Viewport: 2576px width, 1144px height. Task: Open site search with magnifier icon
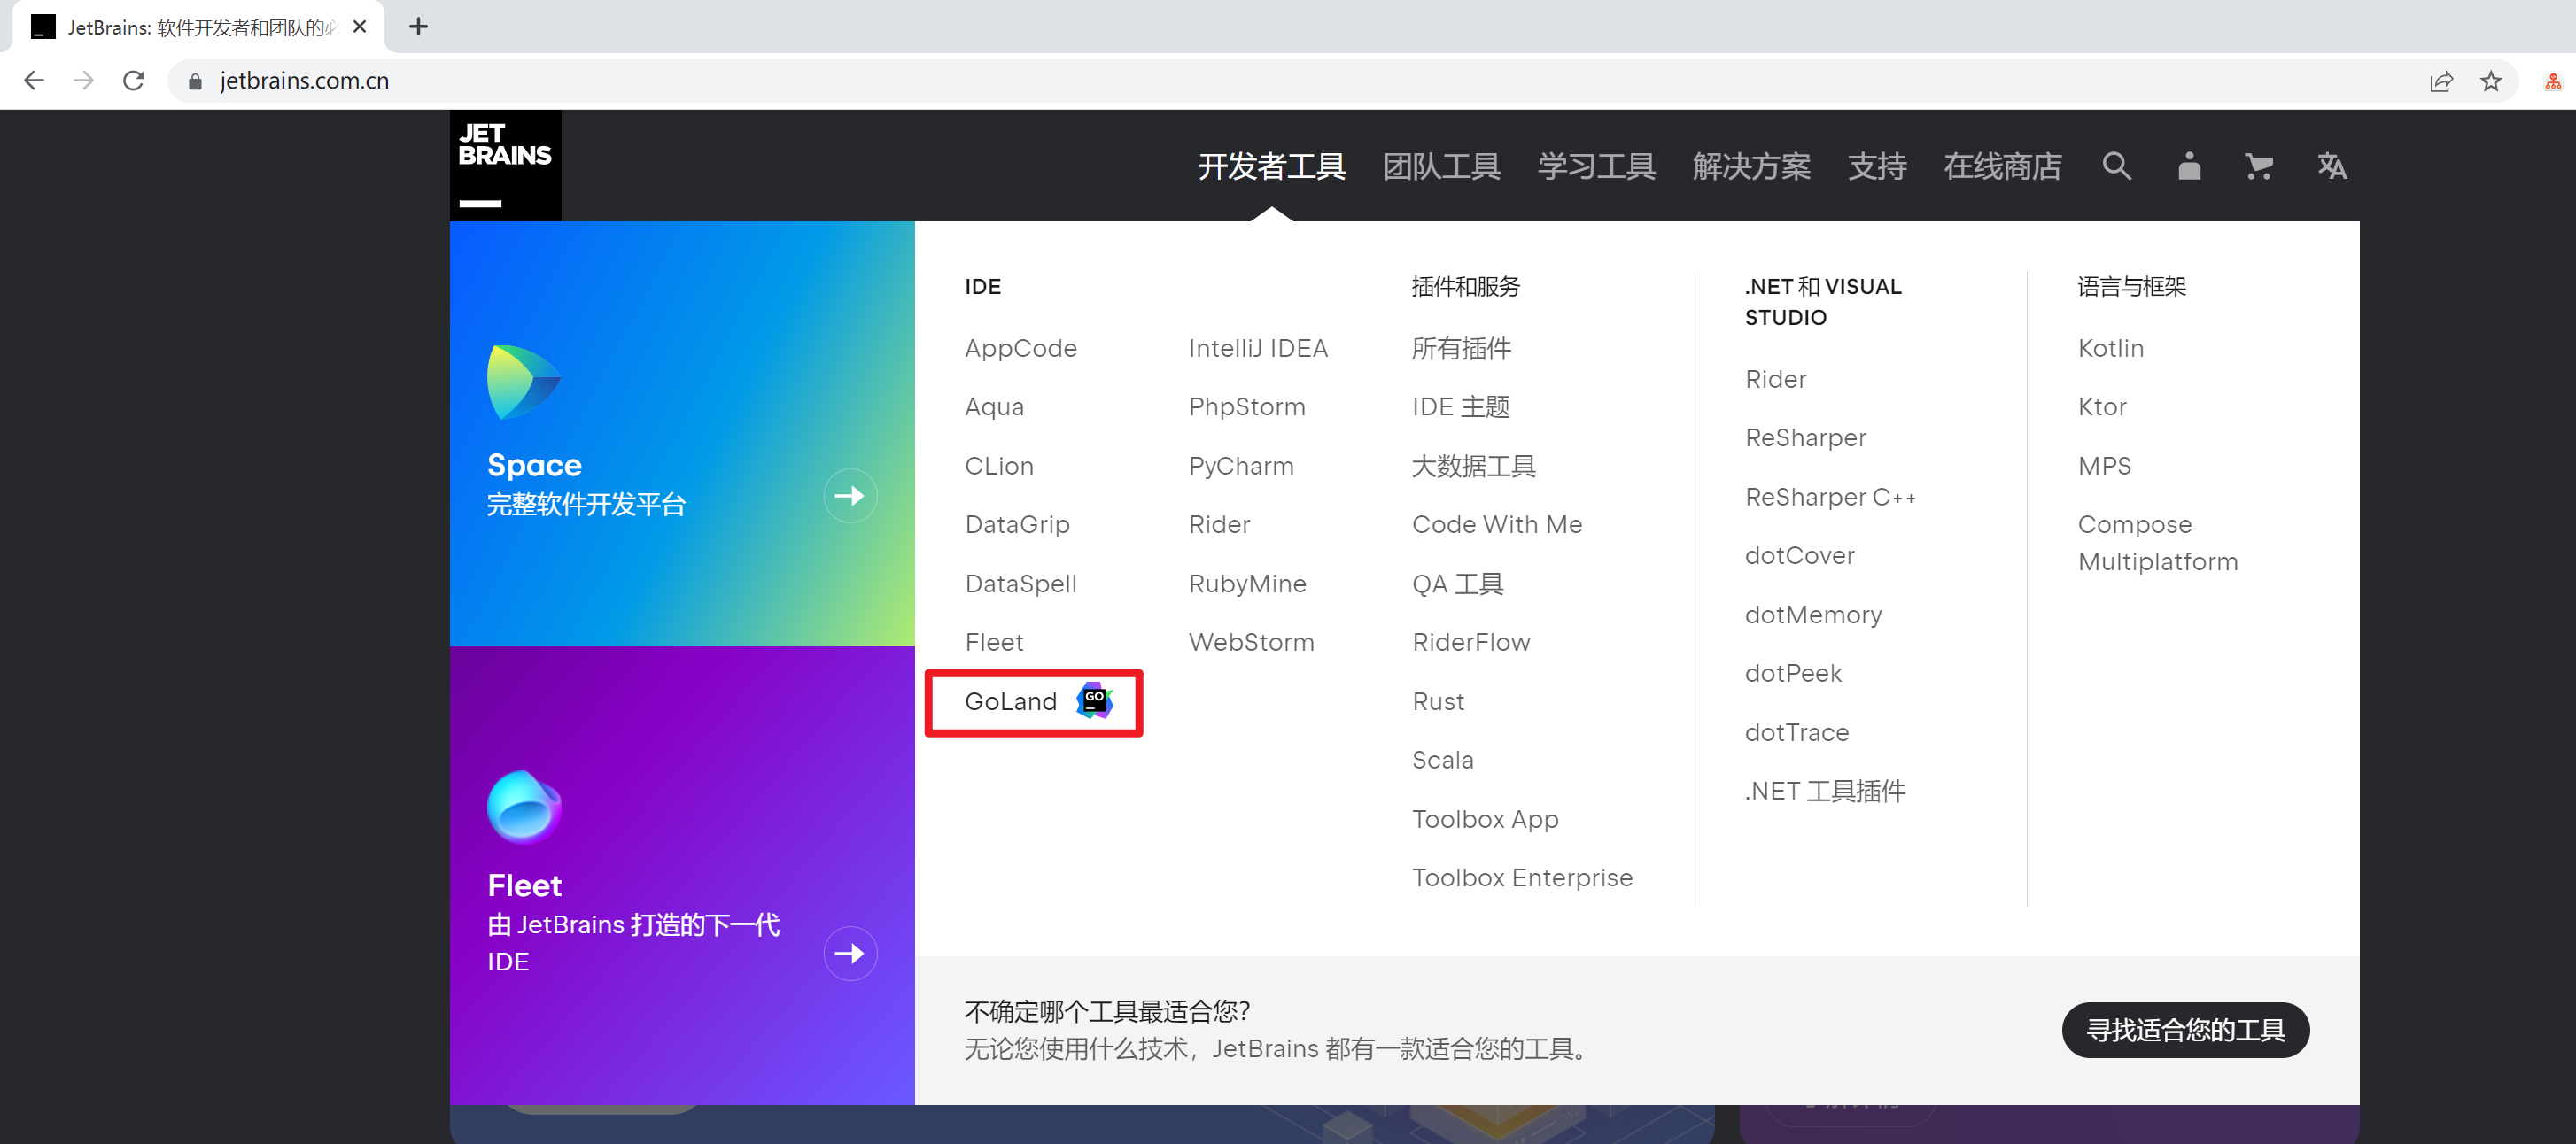click(2116, 166)
